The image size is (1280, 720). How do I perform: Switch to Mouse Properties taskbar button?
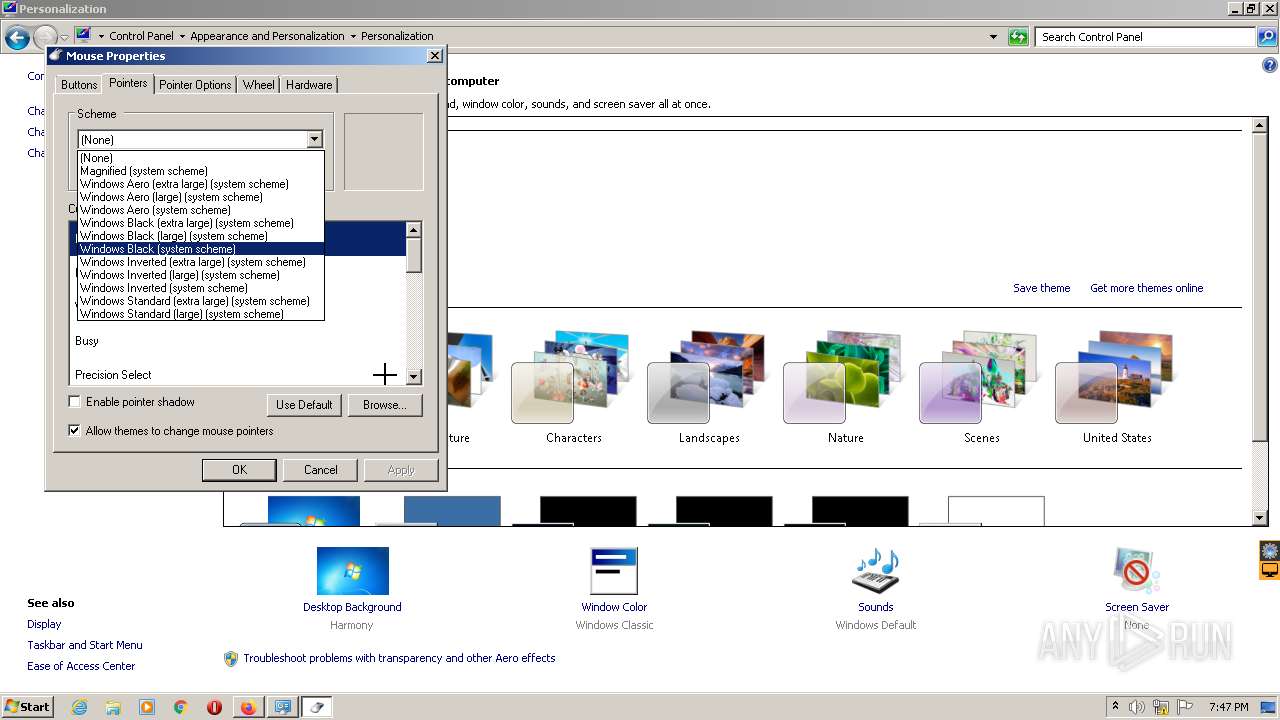(x=317, y=707)
